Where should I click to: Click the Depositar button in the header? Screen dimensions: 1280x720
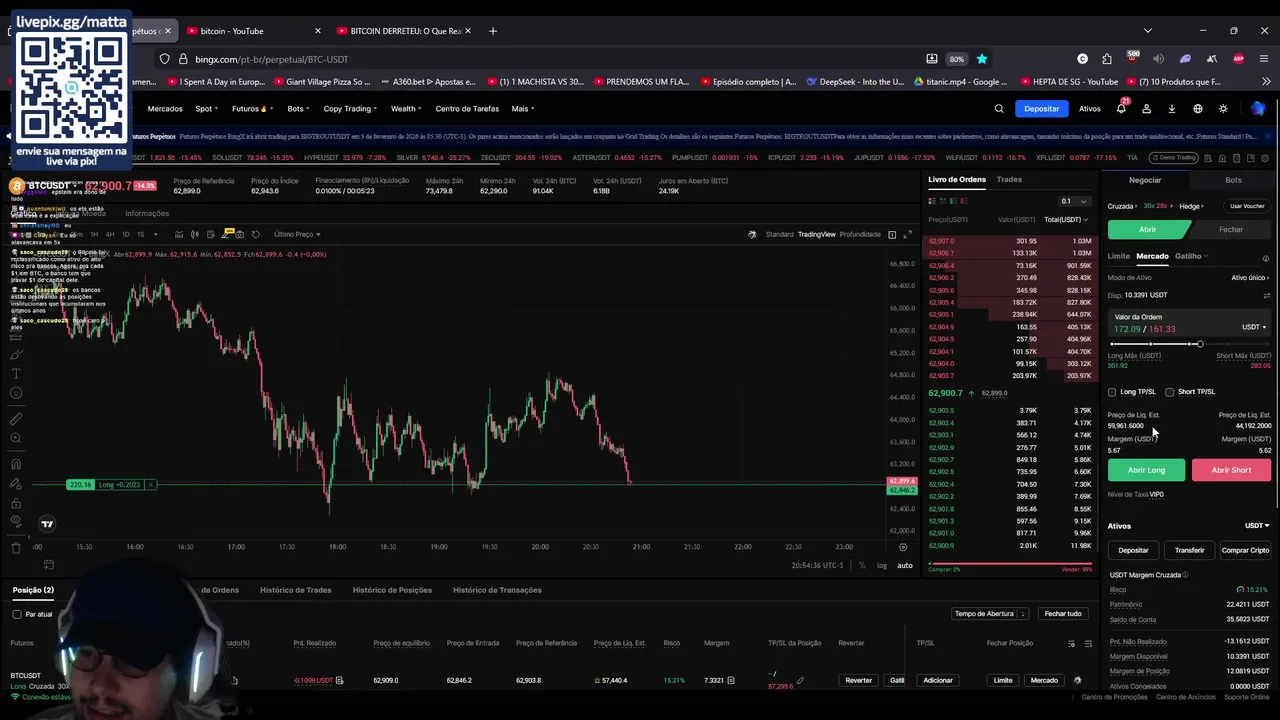1041,109
